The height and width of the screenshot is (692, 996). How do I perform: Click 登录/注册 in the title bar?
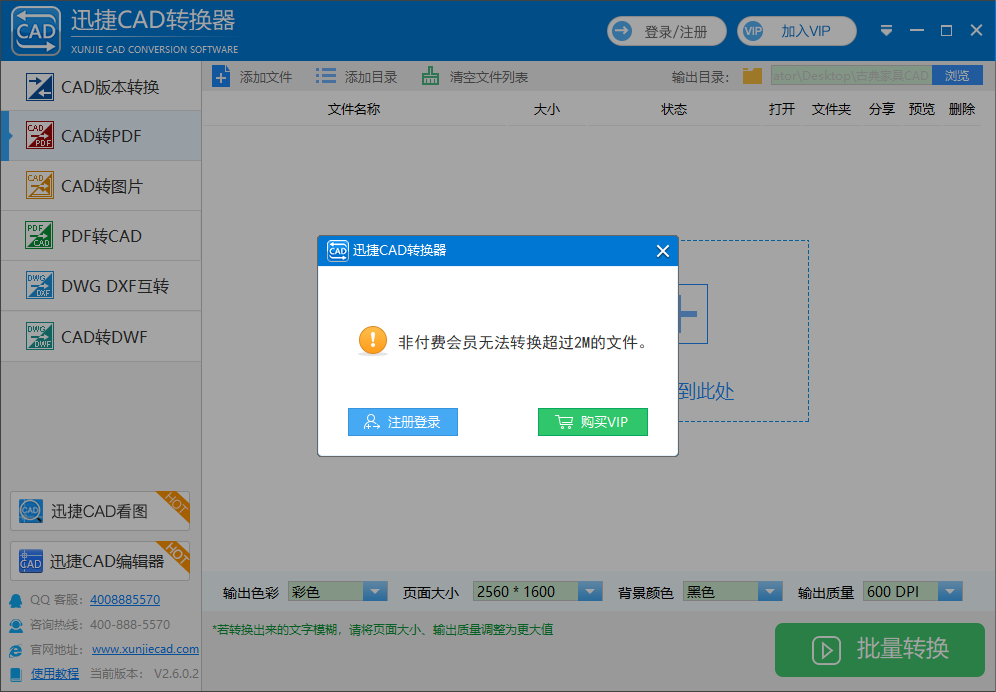[x=667, y=31]
